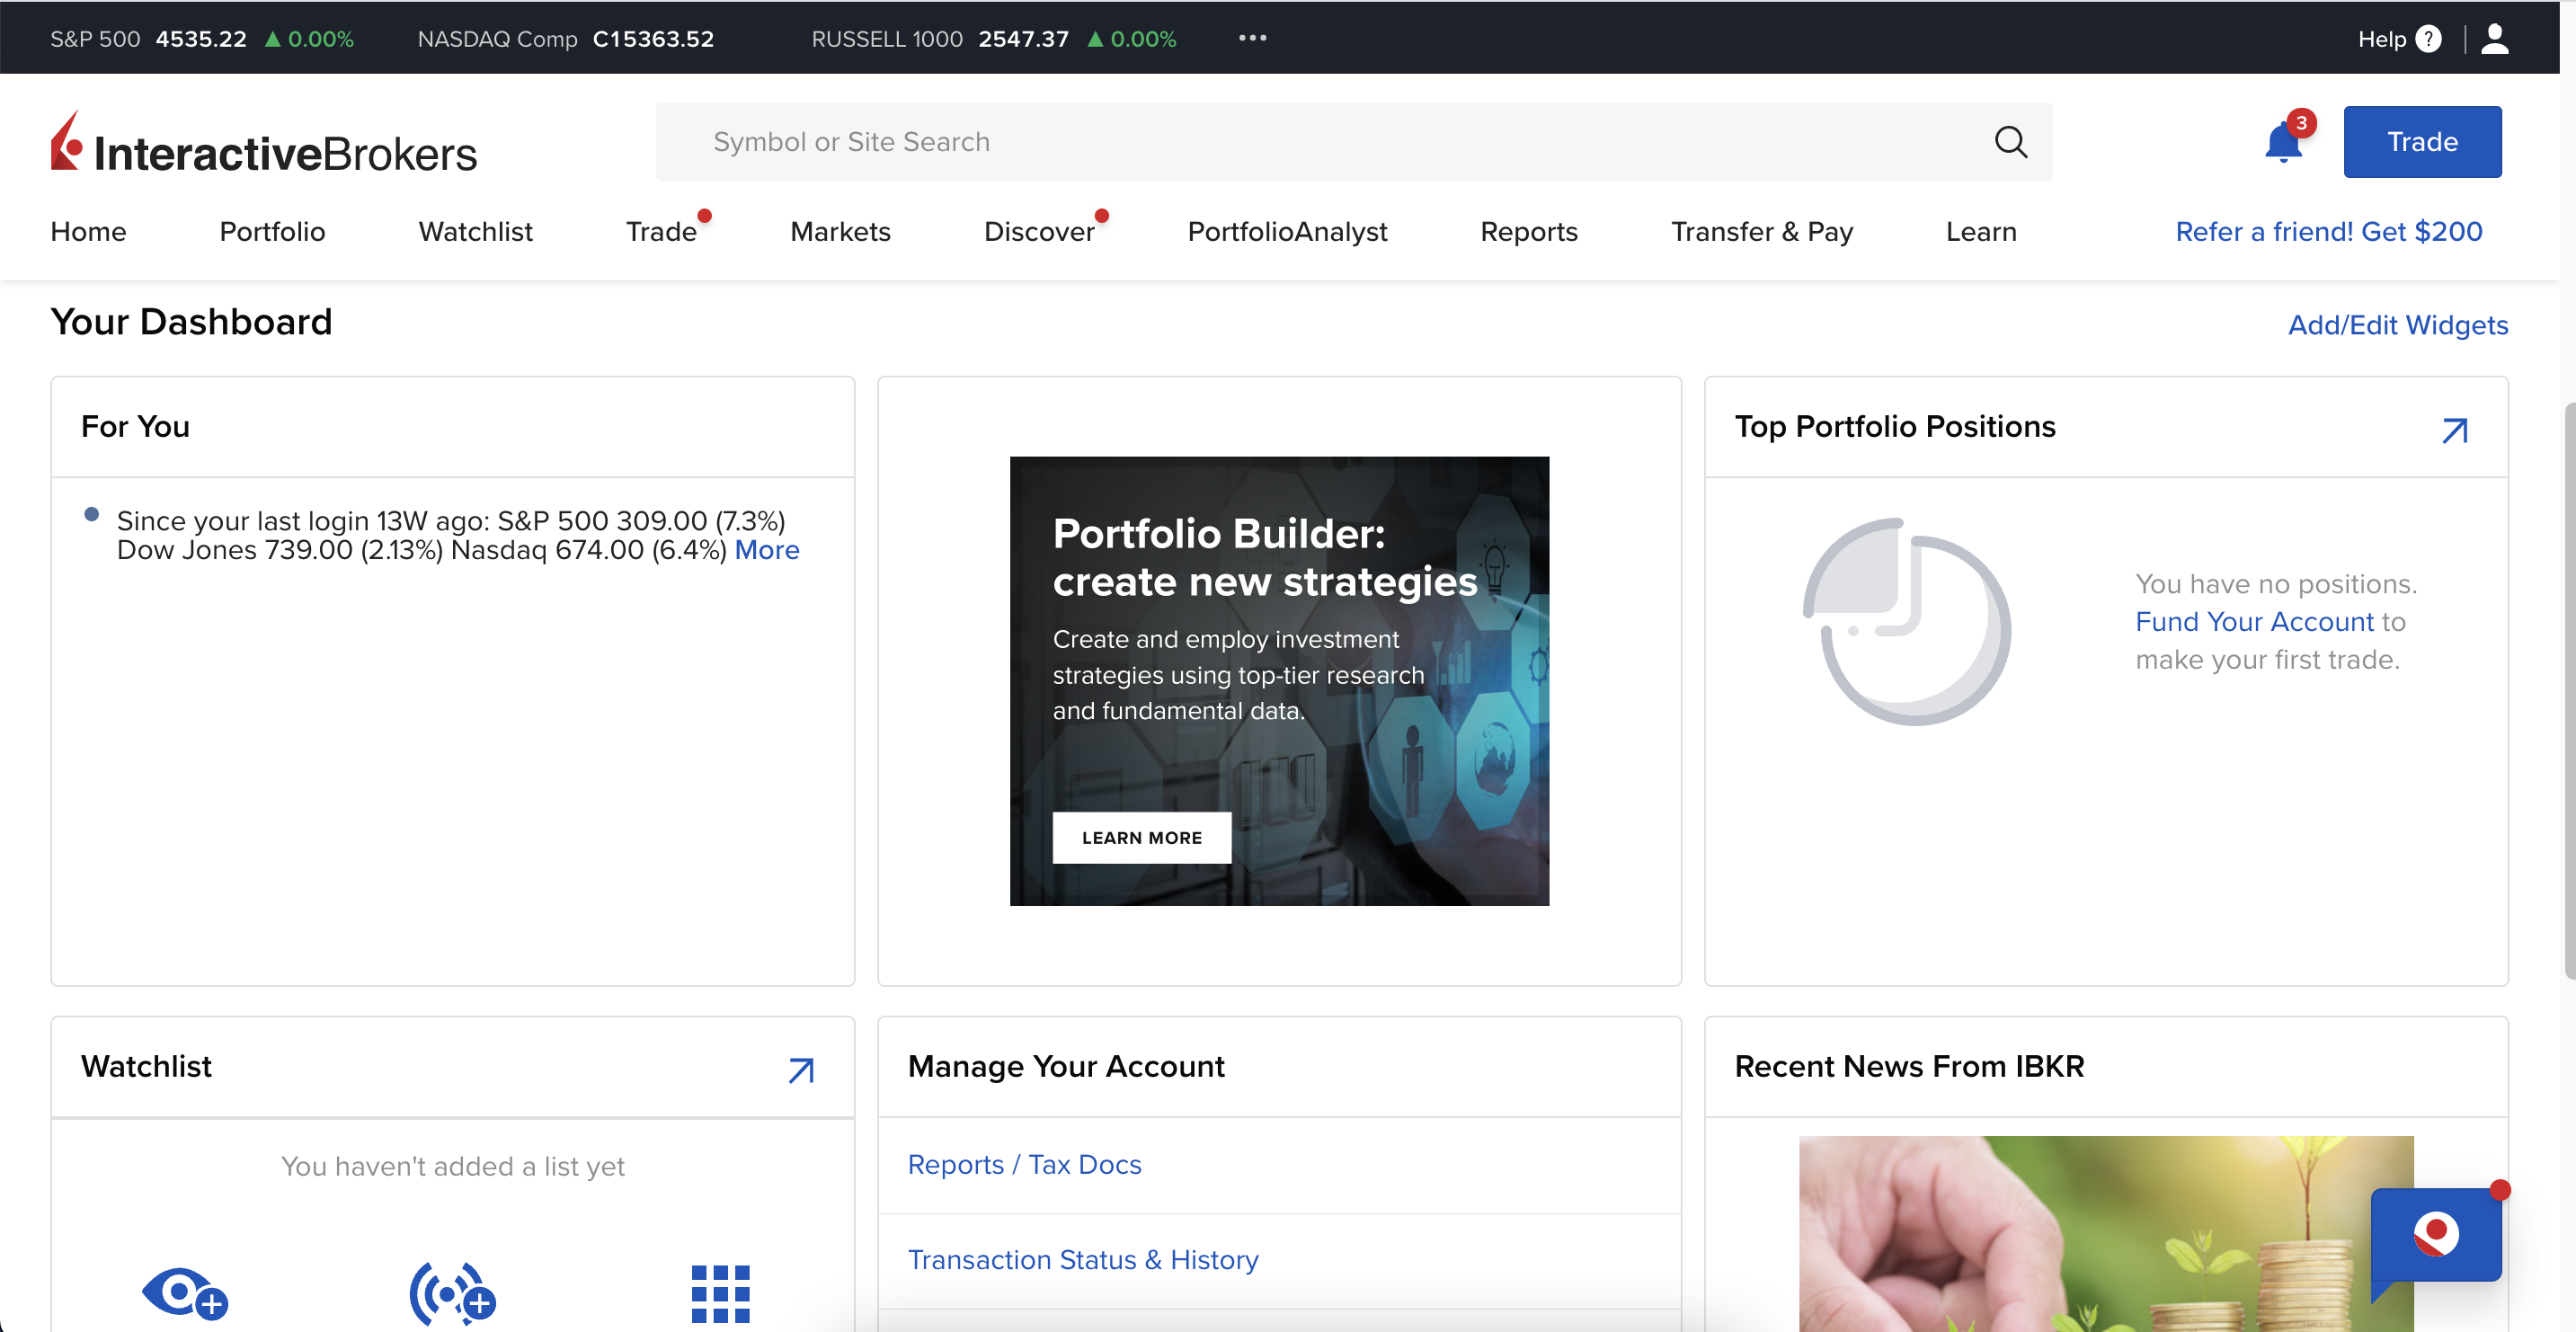
Task: Open the notifications bell
Action: [2283, 142]
